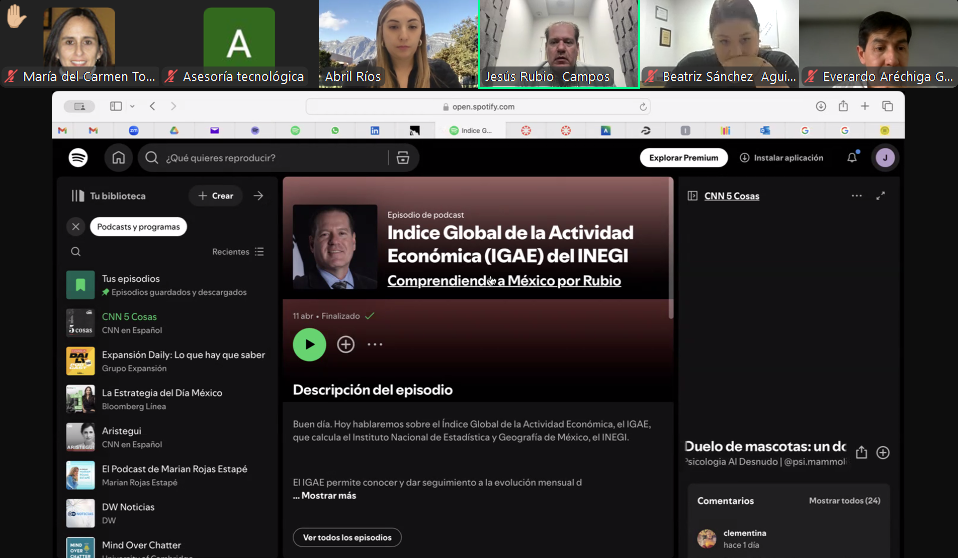Switch to the first Gmail tab
This screenshot has width=958, height=558.
point(62,130)
